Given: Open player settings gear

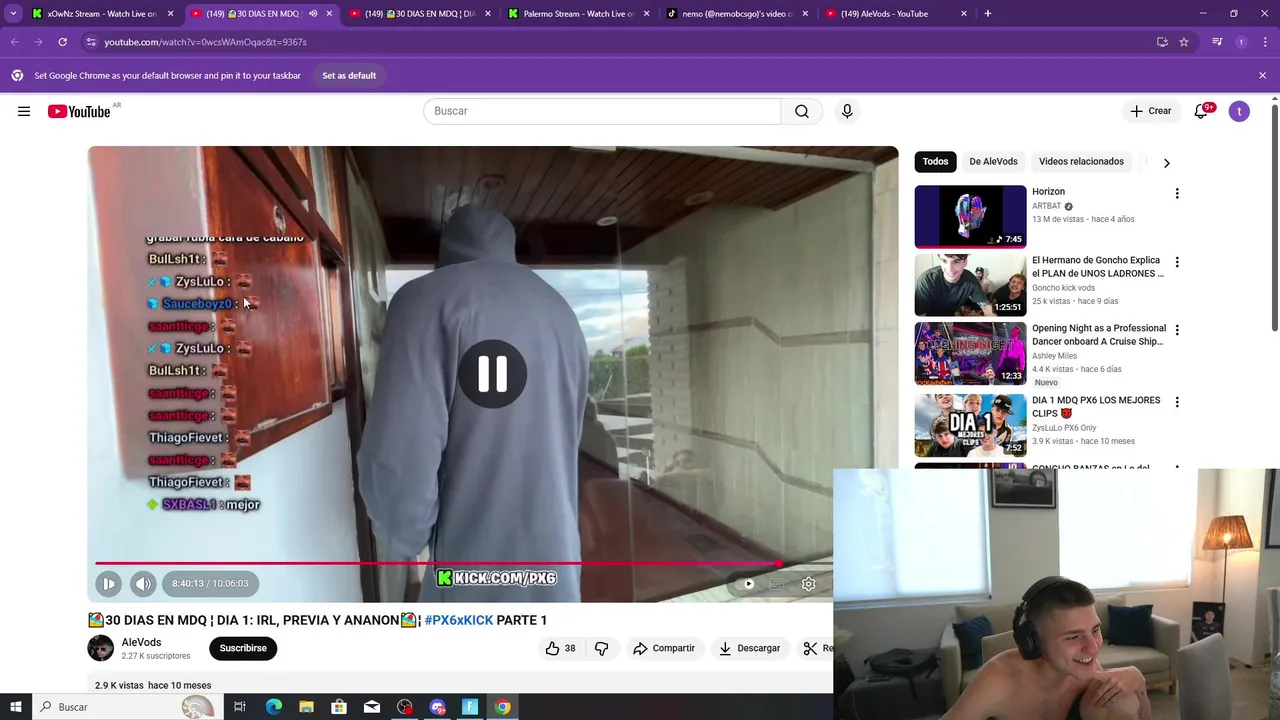Looking at the screenshot, I should (x=808, y=584).
